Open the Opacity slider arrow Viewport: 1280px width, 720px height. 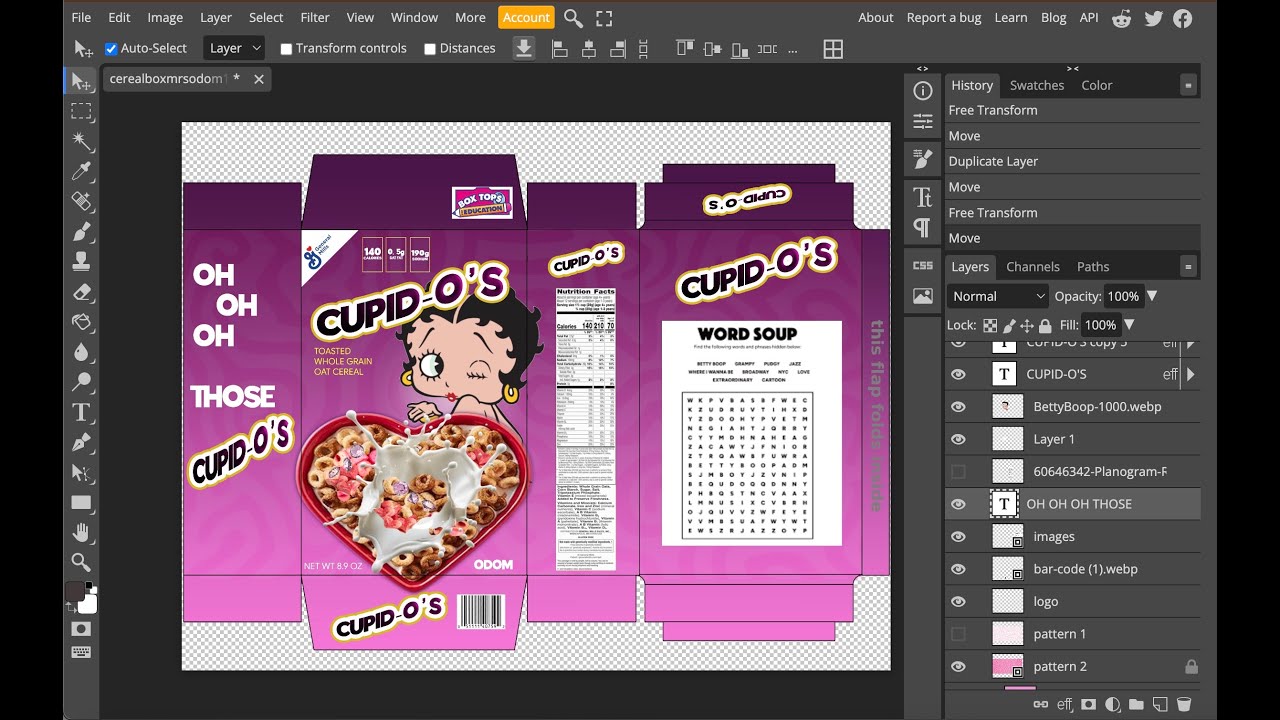point(1151,296)
